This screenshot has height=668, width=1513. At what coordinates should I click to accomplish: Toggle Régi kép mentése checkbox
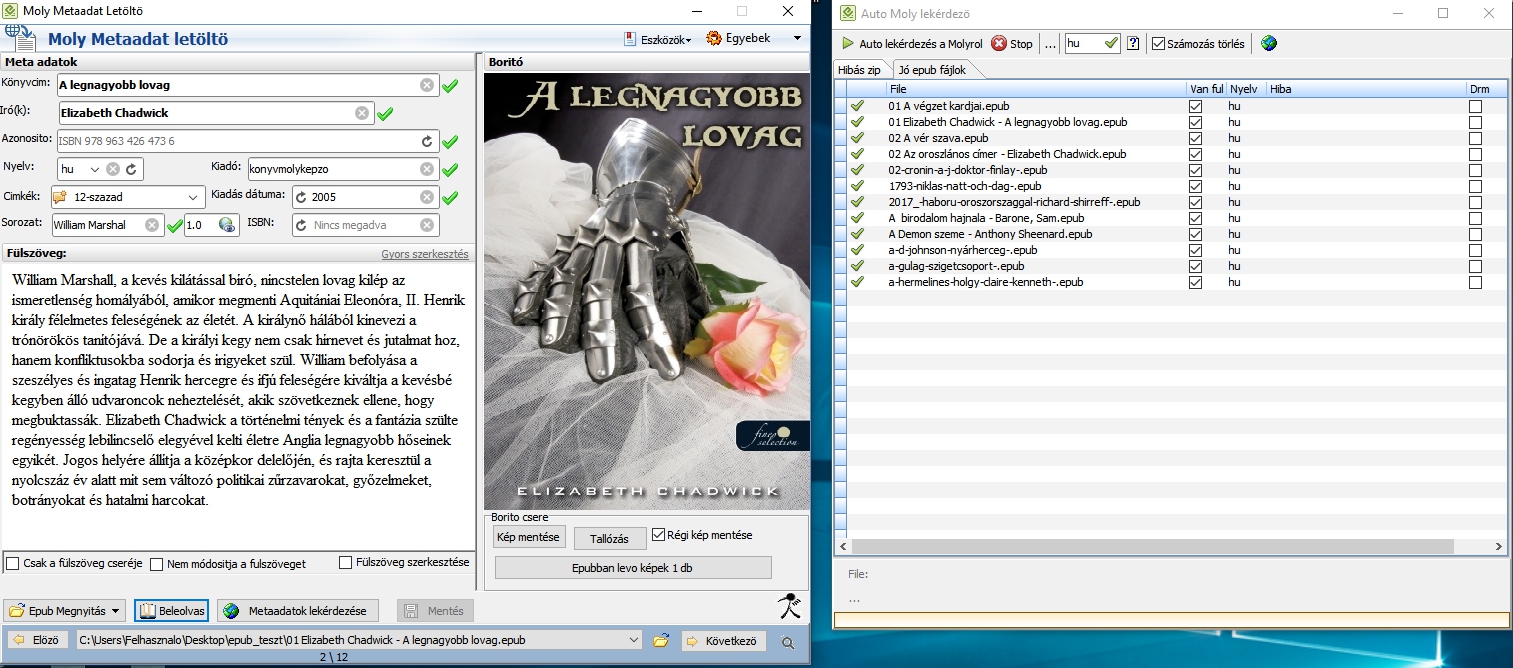(x=658, y=535)
